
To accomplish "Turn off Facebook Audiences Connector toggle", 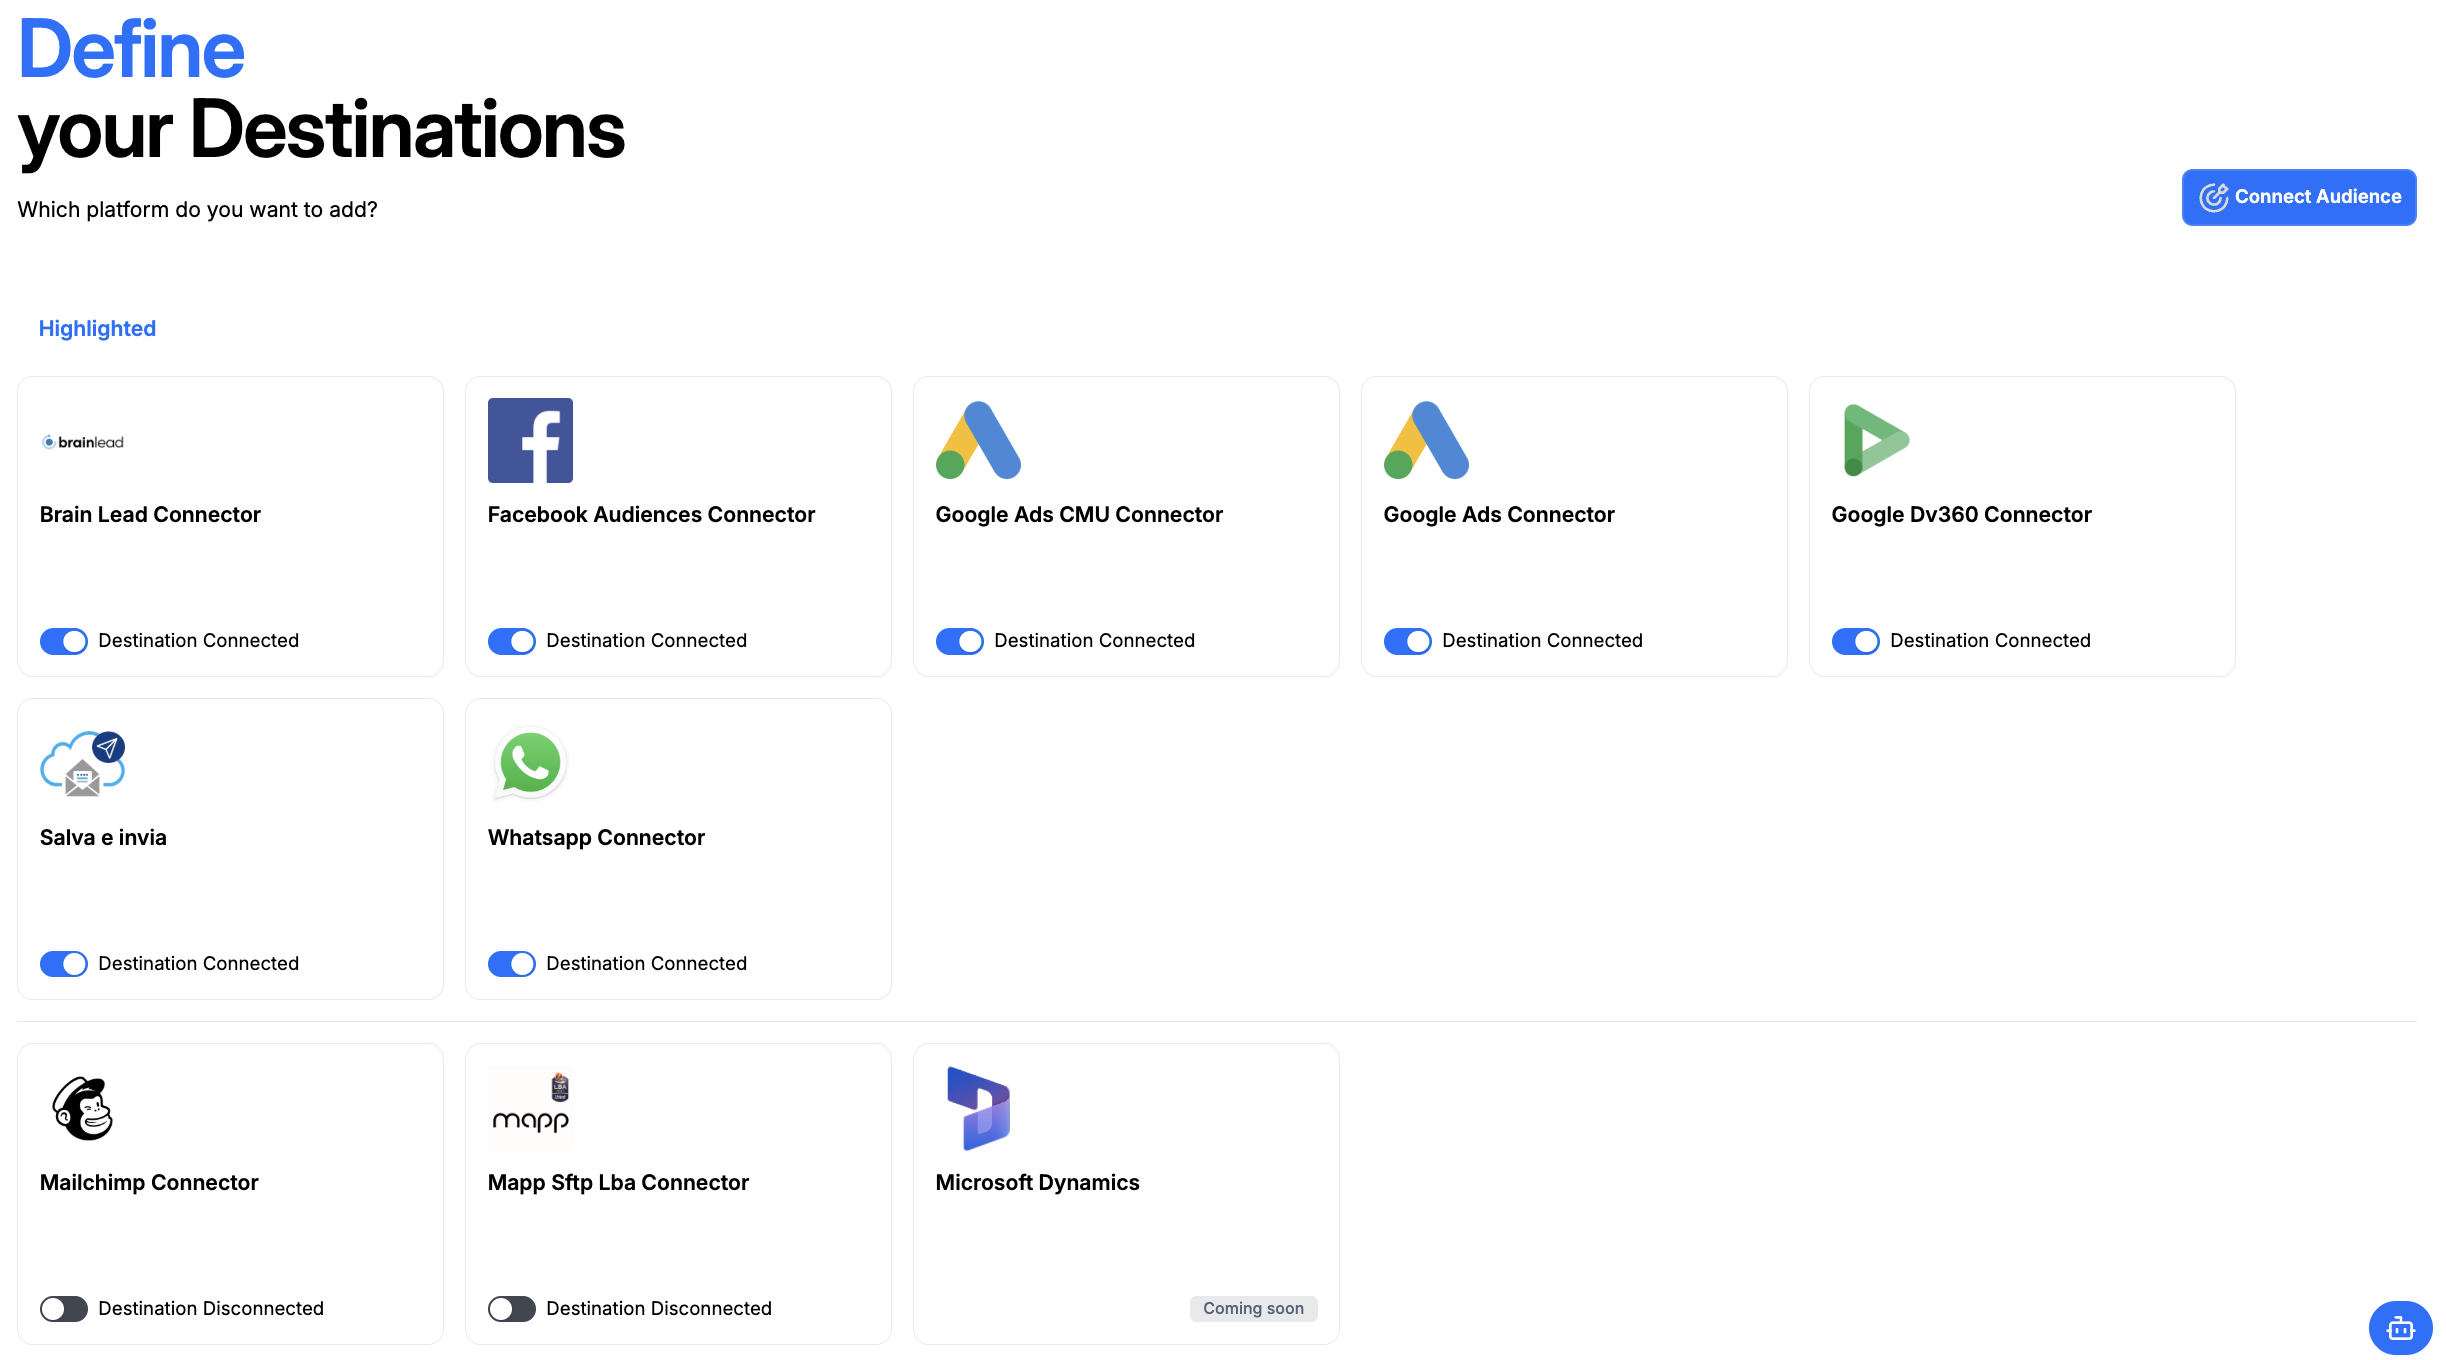I will coord(512,641).
